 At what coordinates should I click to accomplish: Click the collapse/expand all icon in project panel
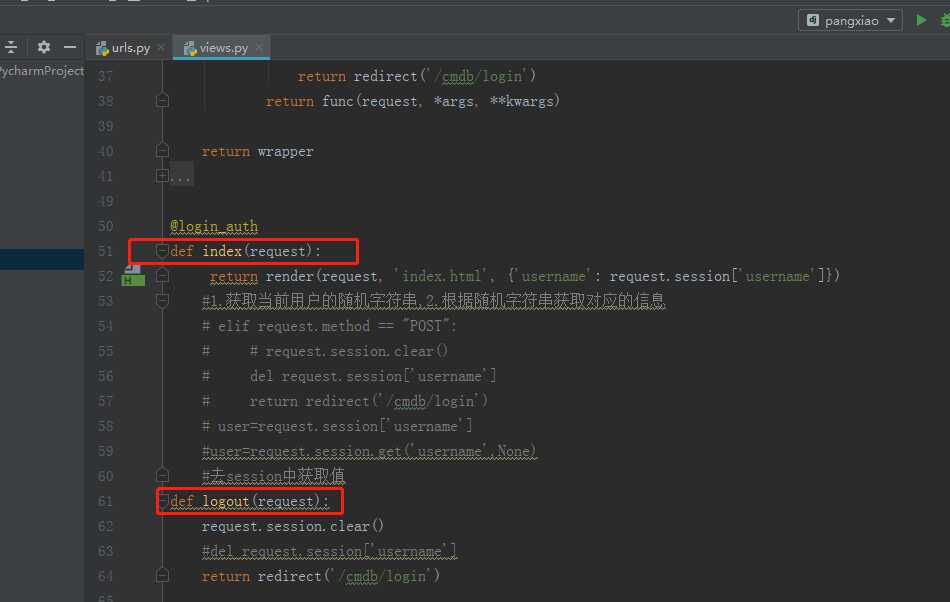(11, 47)
